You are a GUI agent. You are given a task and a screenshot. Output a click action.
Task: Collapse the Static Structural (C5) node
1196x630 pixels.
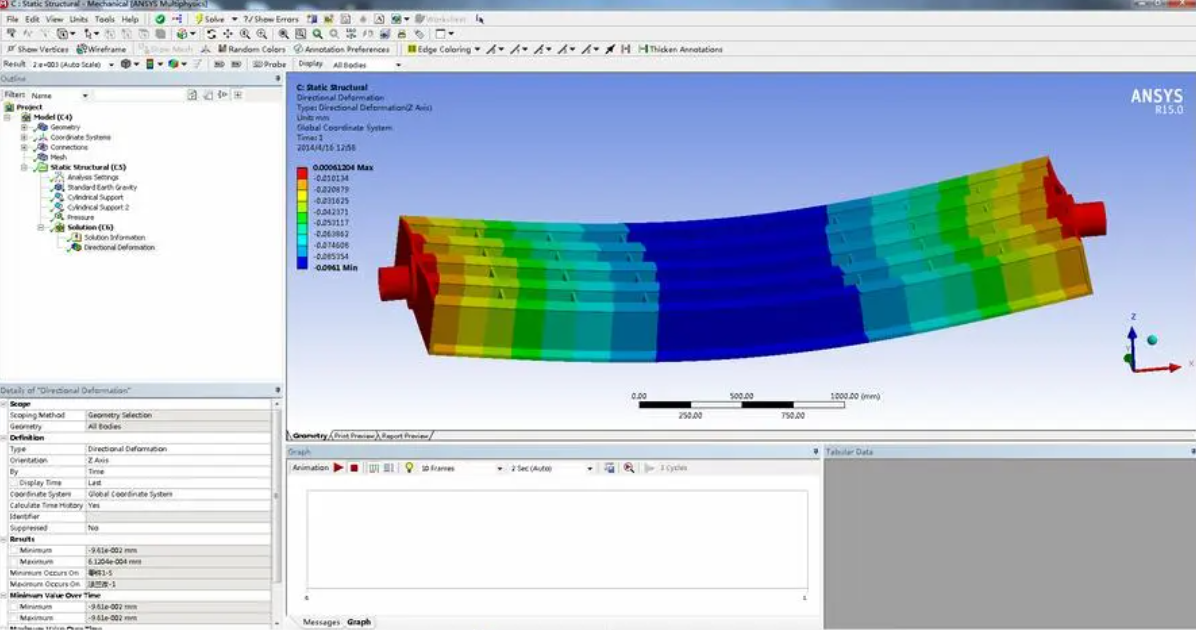(x=24, y=167)
